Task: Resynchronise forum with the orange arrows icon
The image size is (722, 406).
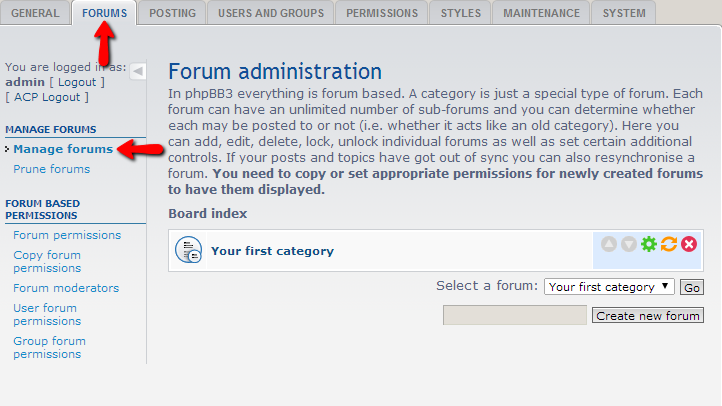Action: coord(669,244)
